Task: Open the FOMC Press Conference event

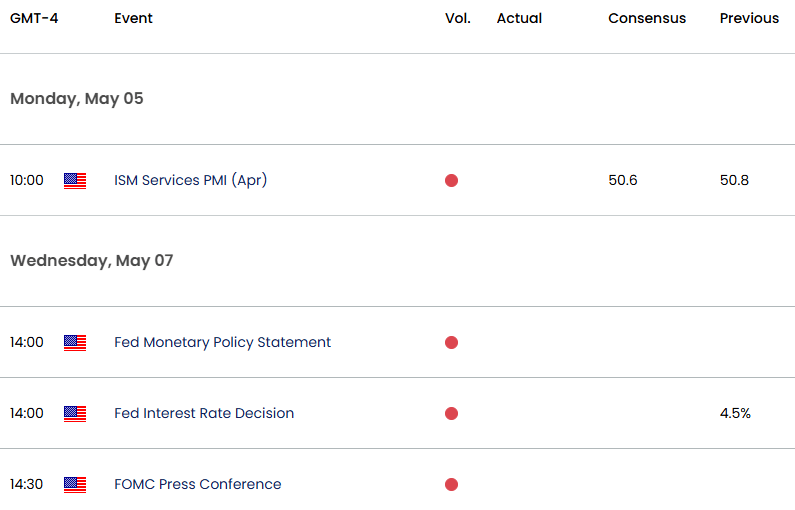Action: click(198, 485)
